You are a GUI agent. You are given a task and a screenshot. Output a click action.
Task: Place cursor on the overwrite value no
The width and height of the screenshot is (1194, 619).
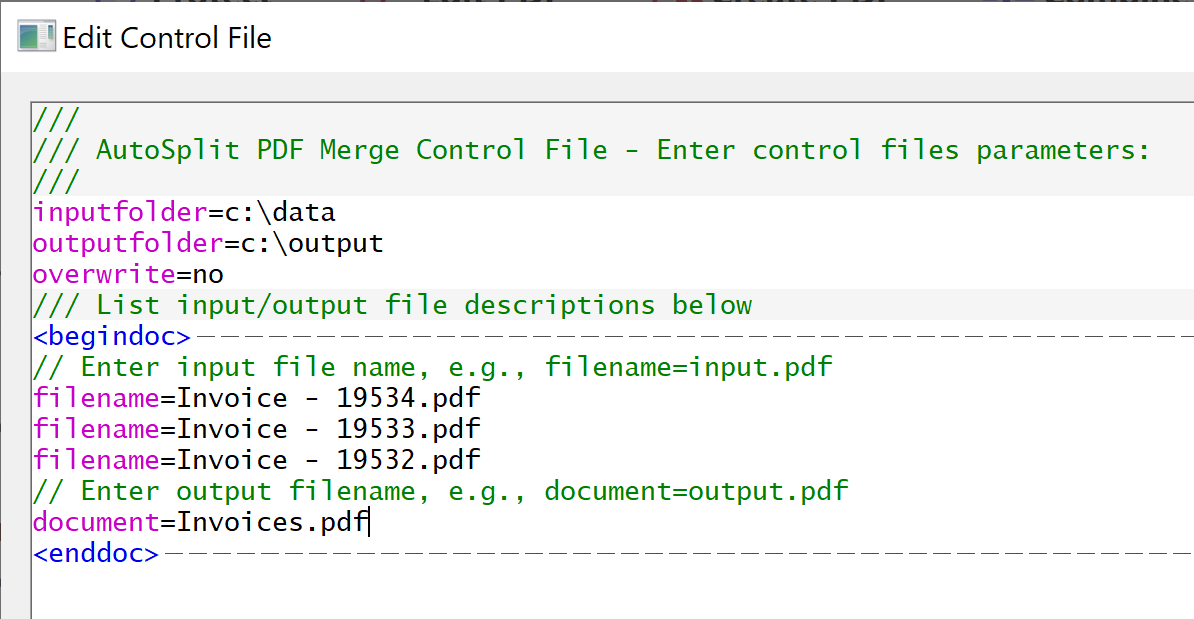click(x=208, y=274)
